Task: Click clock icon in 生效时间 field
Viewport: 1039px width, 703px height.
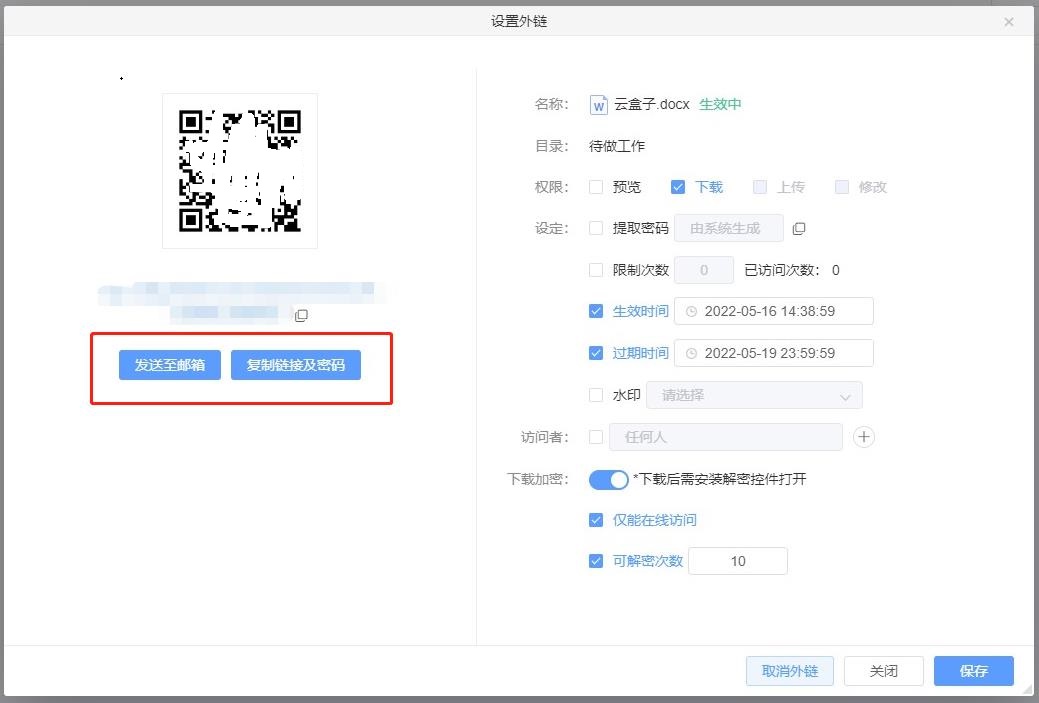Action: (691, 311)
